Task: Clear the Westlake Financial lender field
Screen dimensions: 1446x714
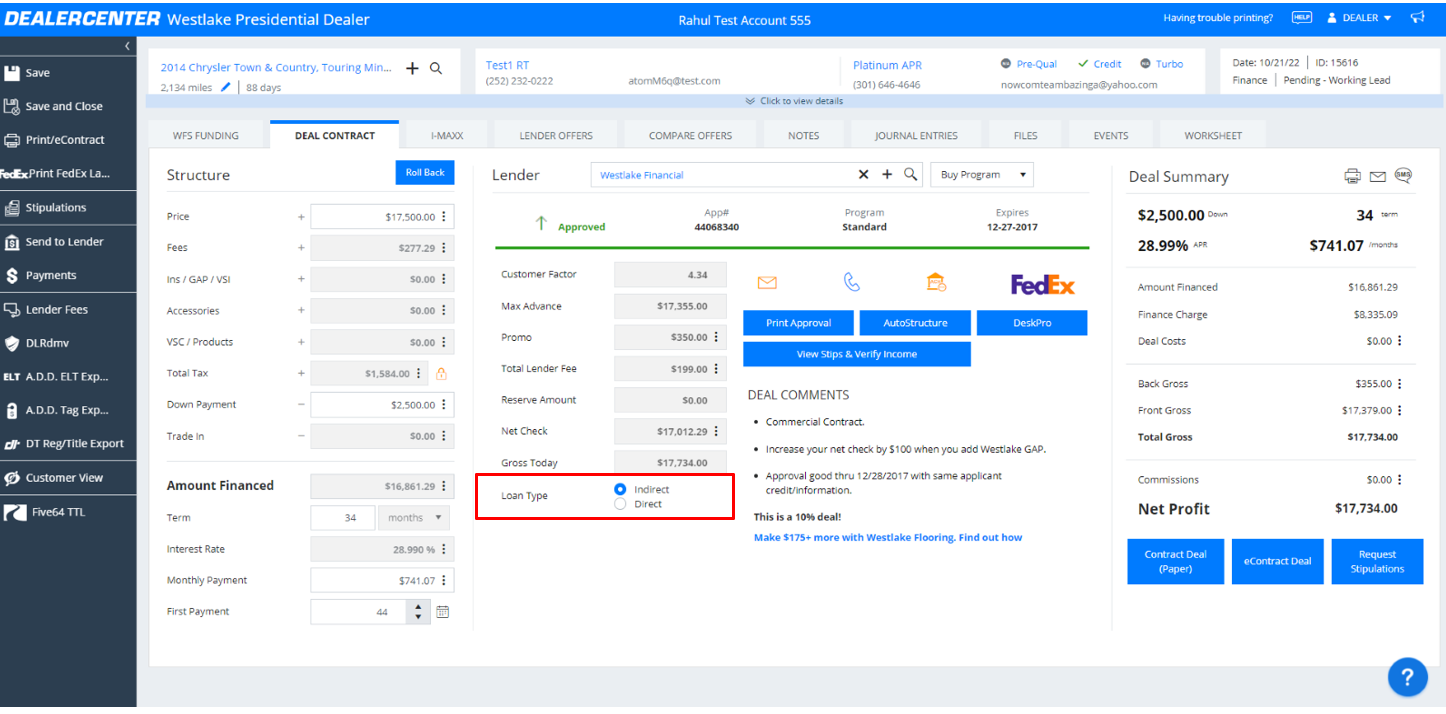Action: (x=864, y=175)
